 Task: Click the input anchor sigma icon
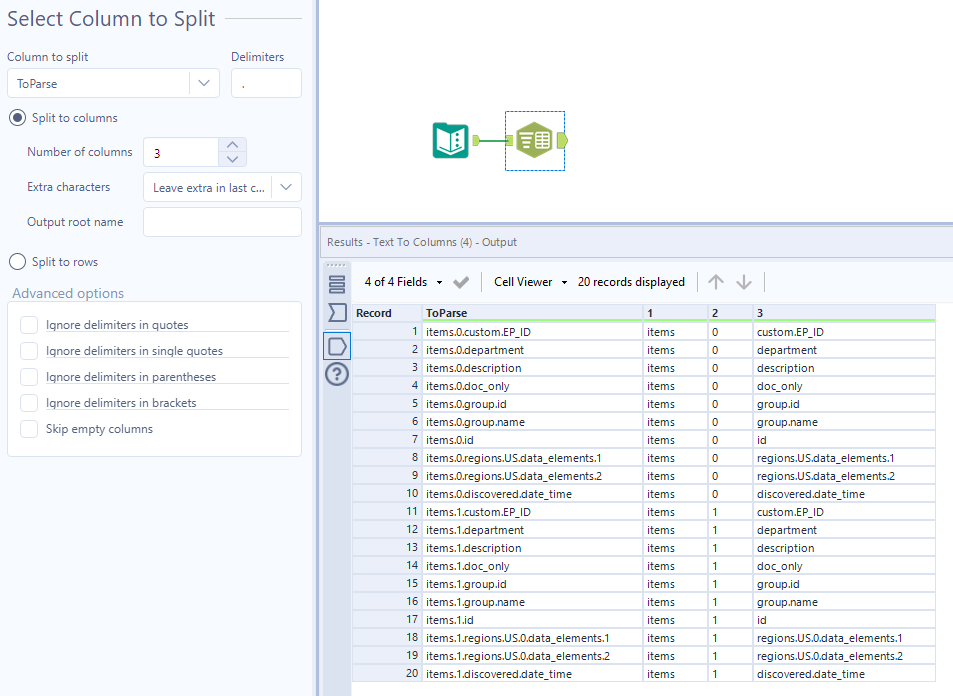click(337, 314)
